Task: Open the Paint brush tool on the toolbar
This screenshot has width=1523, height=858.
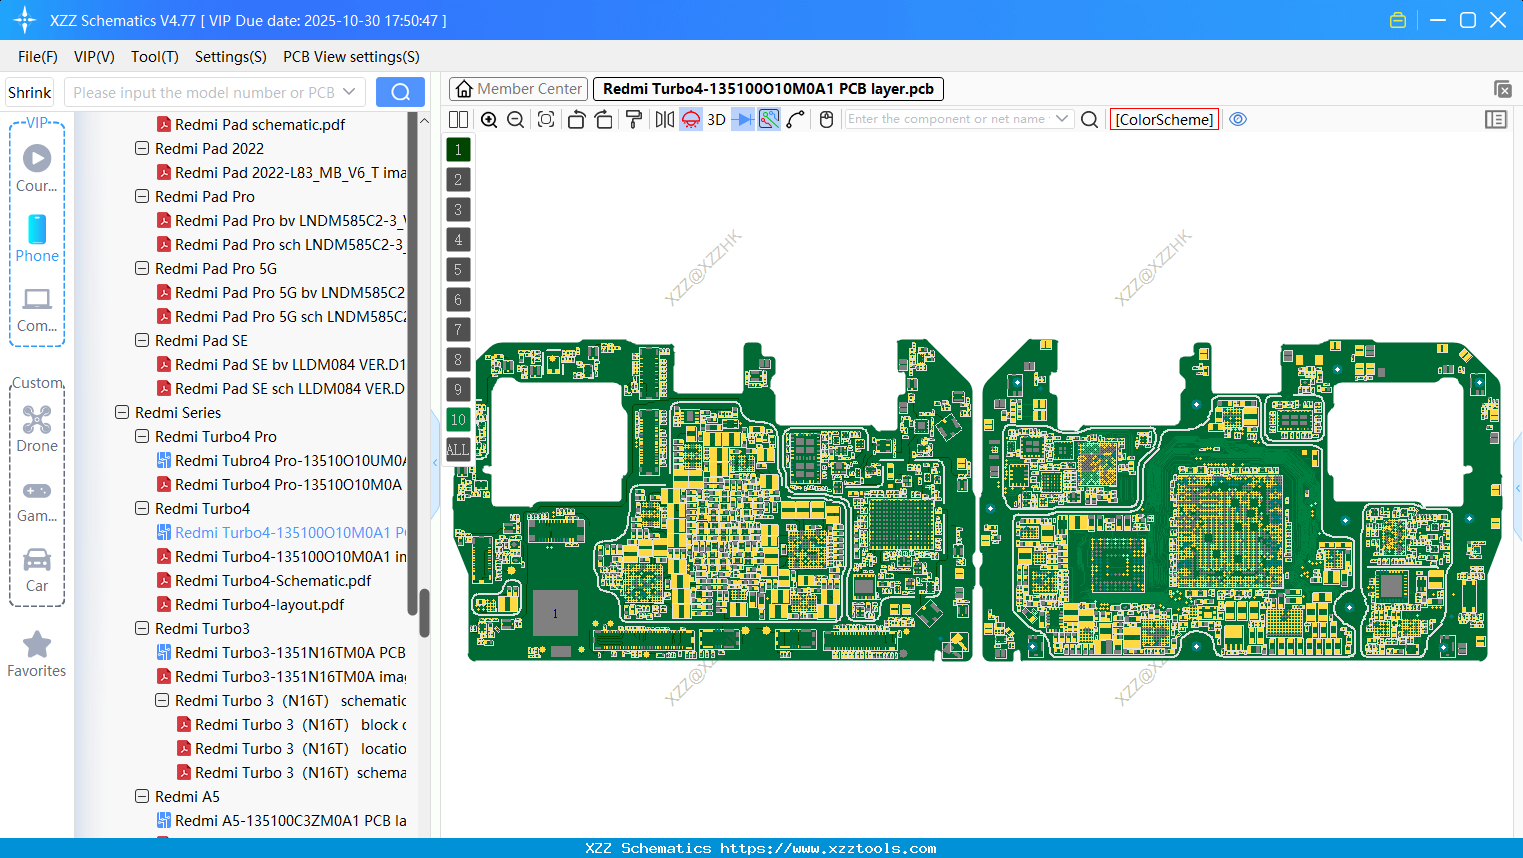Action: pos(634,119)
